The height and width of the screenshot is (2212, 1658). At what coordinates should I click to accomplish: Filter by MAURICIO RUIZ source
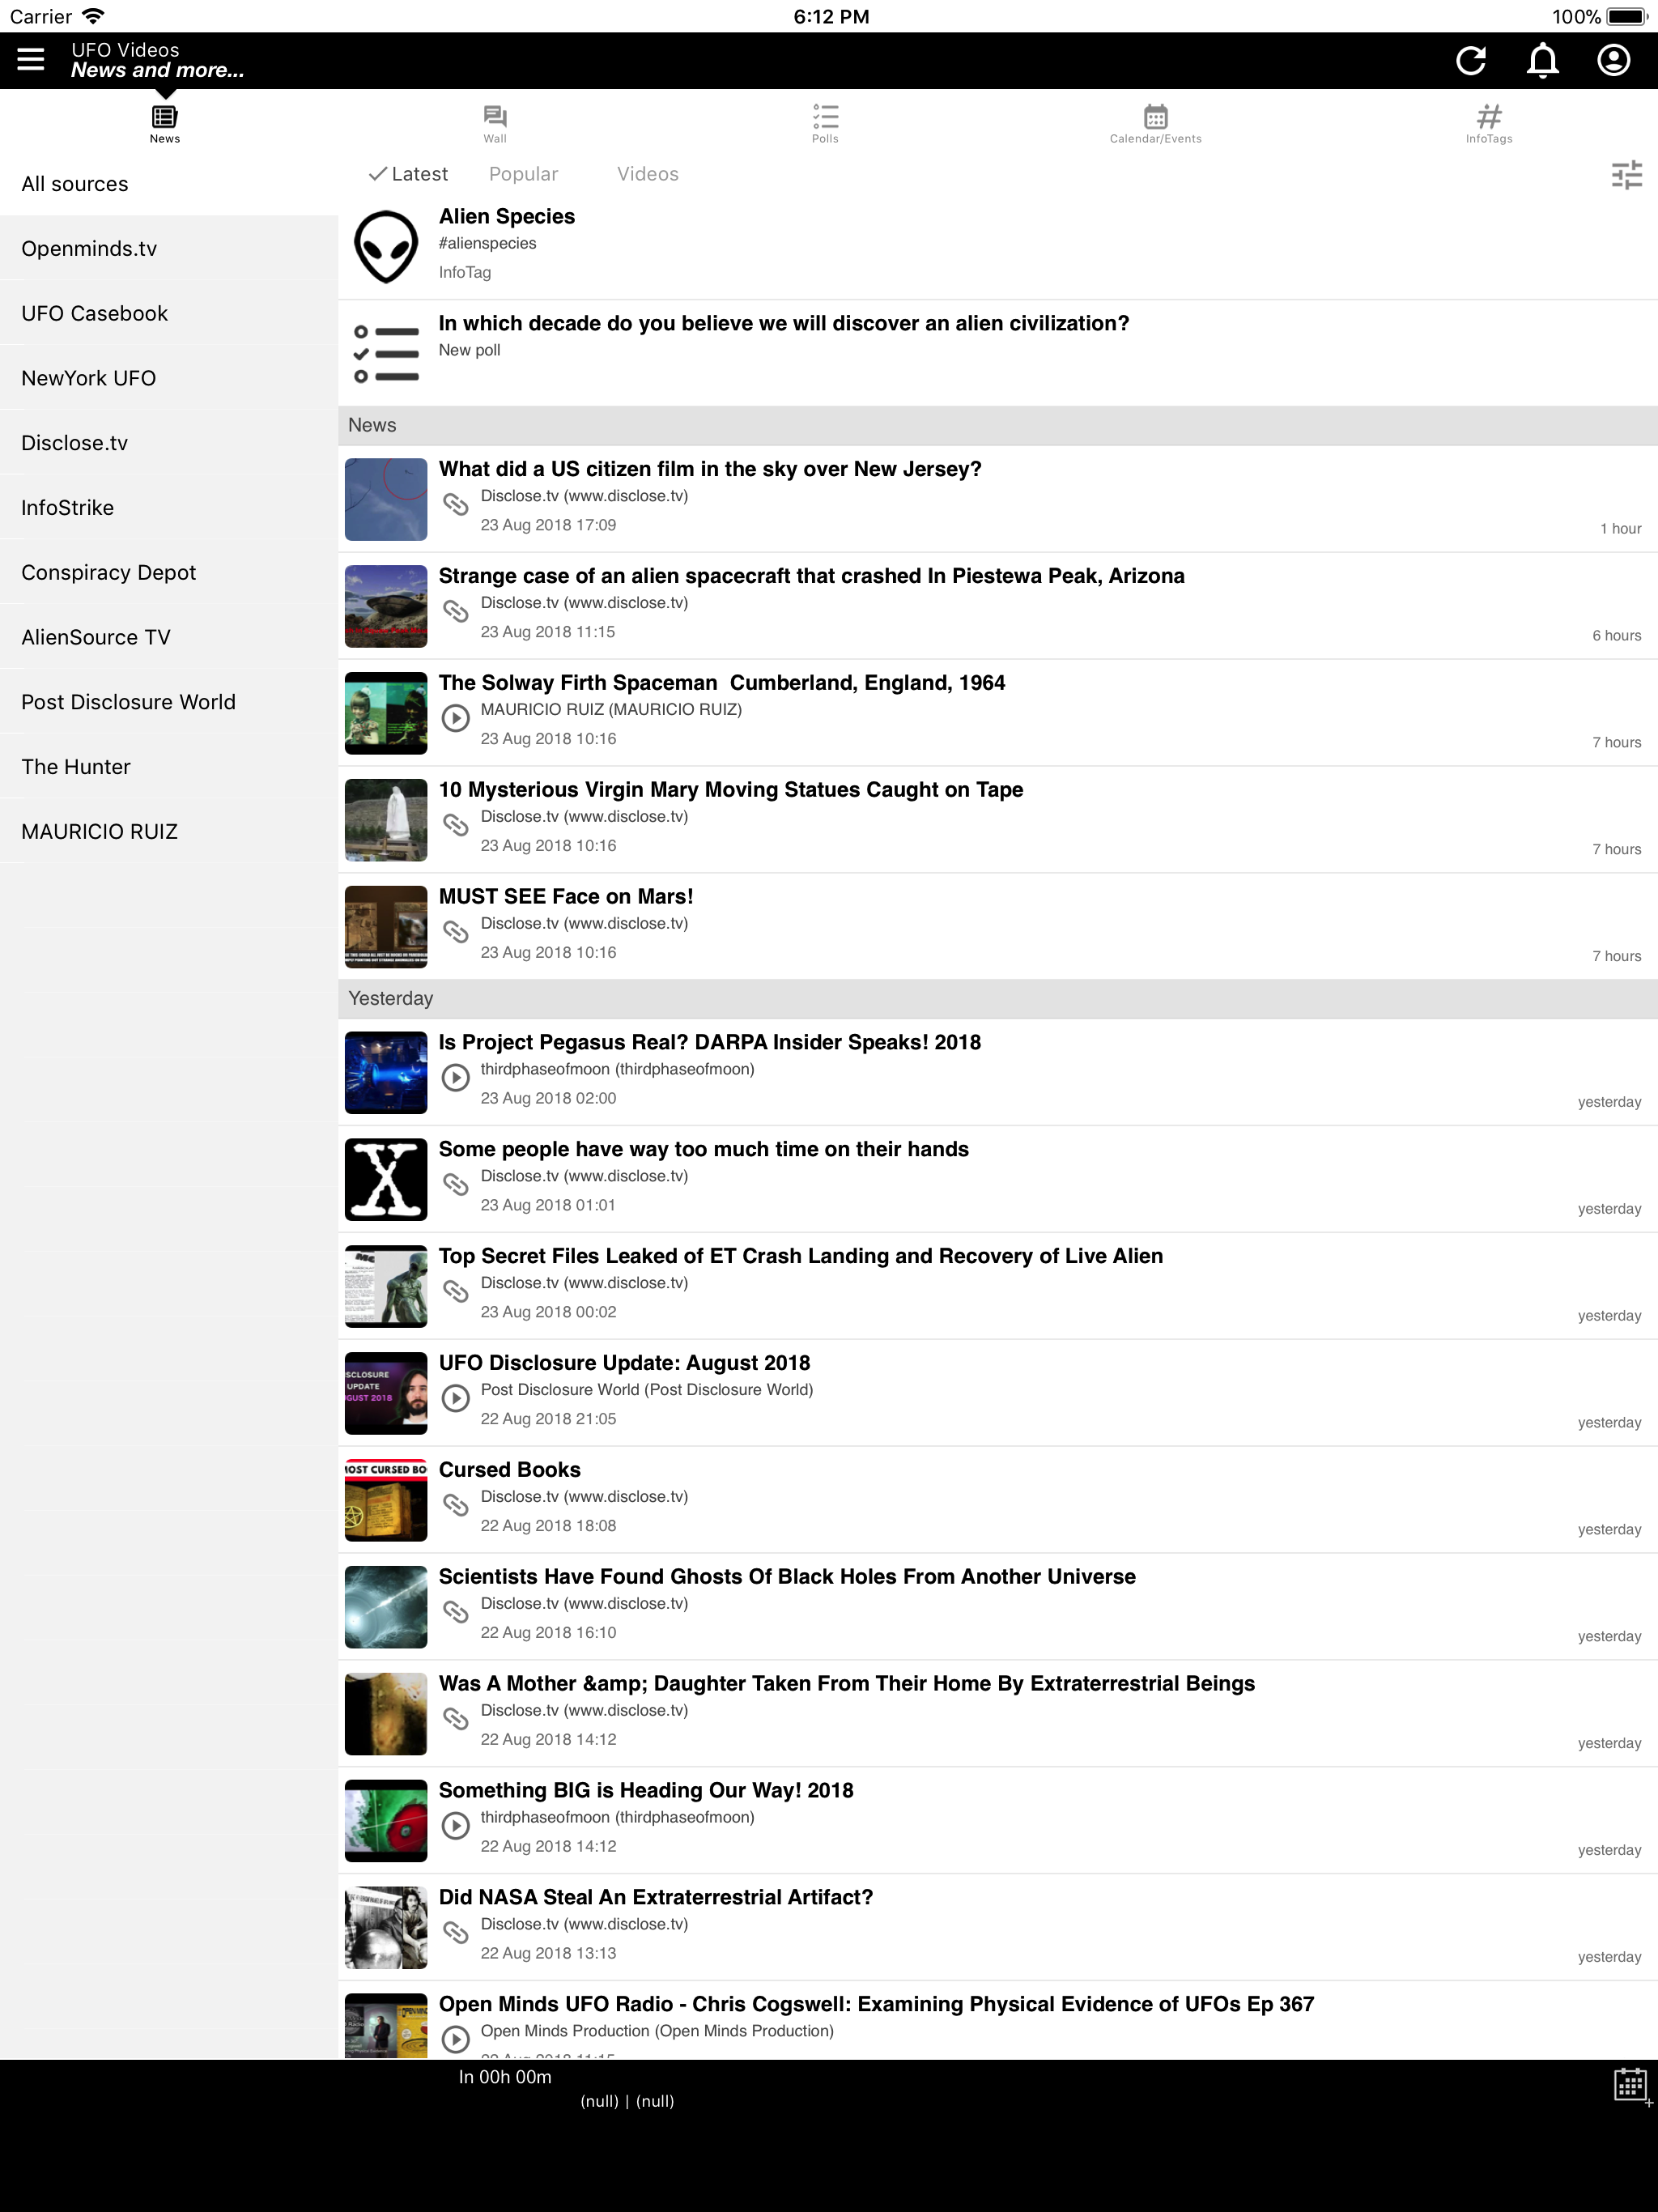pos(169,832)
